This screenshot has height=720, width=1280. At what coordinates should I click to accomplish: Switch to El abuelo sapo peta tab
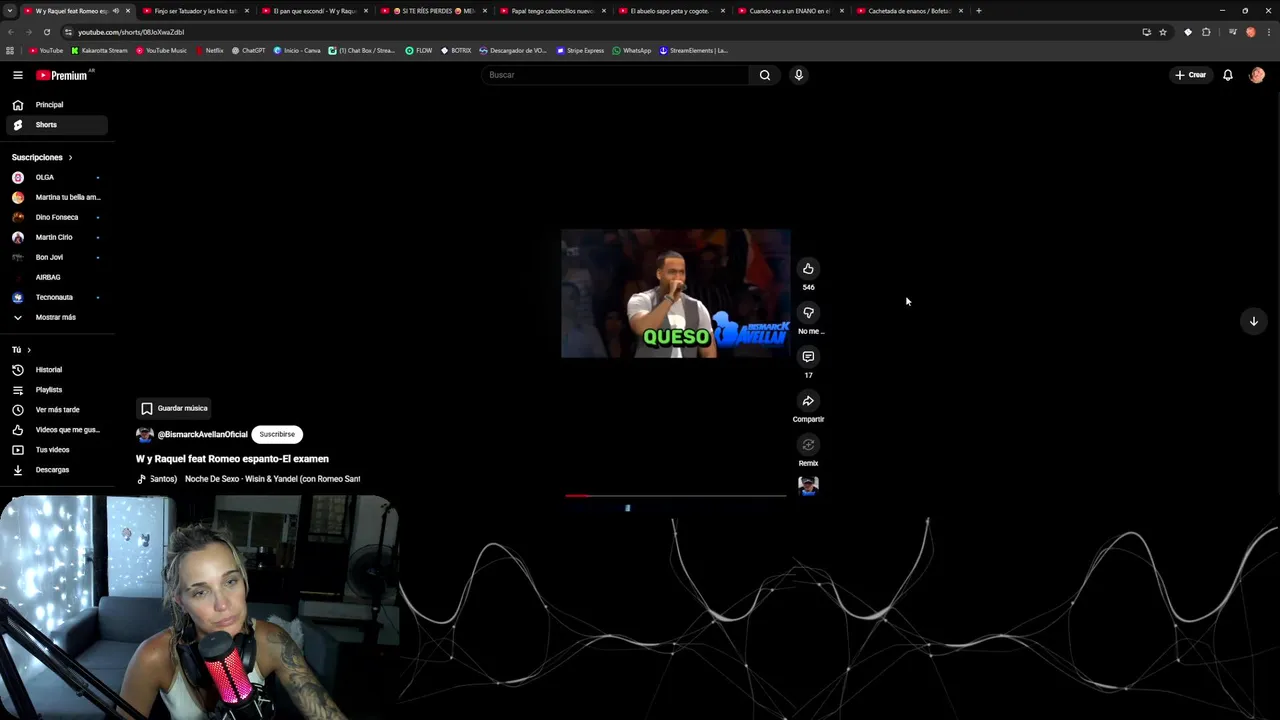point(670,11)
